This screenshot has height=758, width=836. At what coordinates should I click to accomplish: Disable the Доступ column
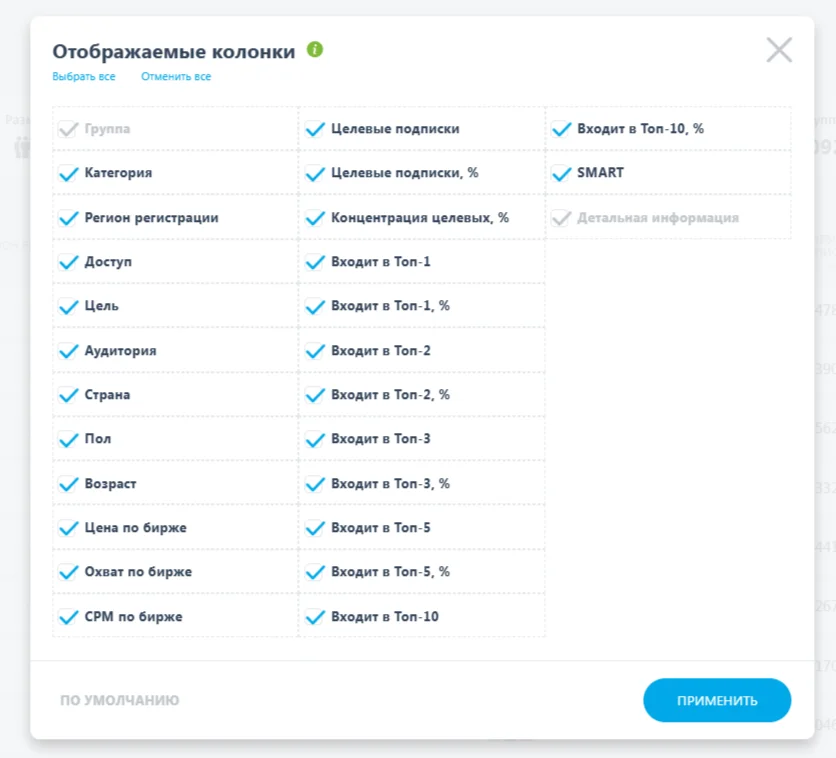pos(68,262)
